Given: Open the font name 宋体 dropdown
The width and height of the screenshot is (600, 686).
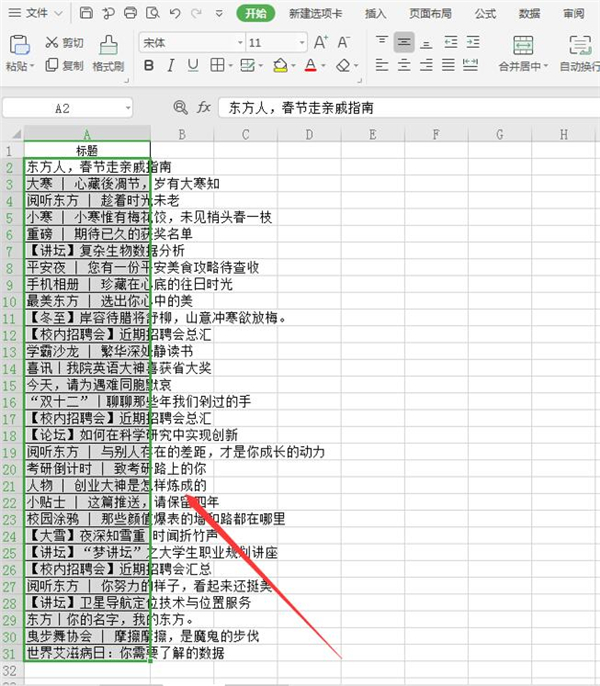Looking at the screenshot, I should point(240,43).
